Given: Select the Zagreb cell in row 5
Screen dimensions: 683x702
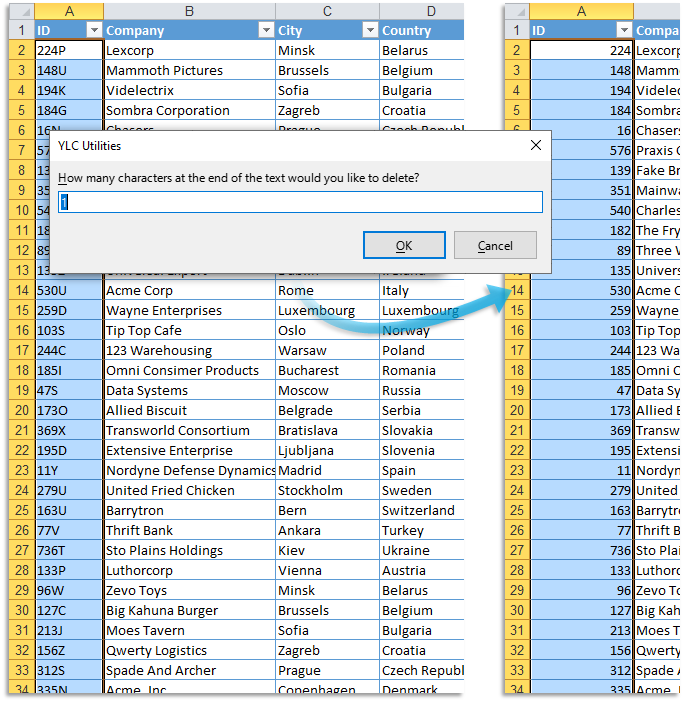Looking at the screenshot, I should [x=327, y=110].
